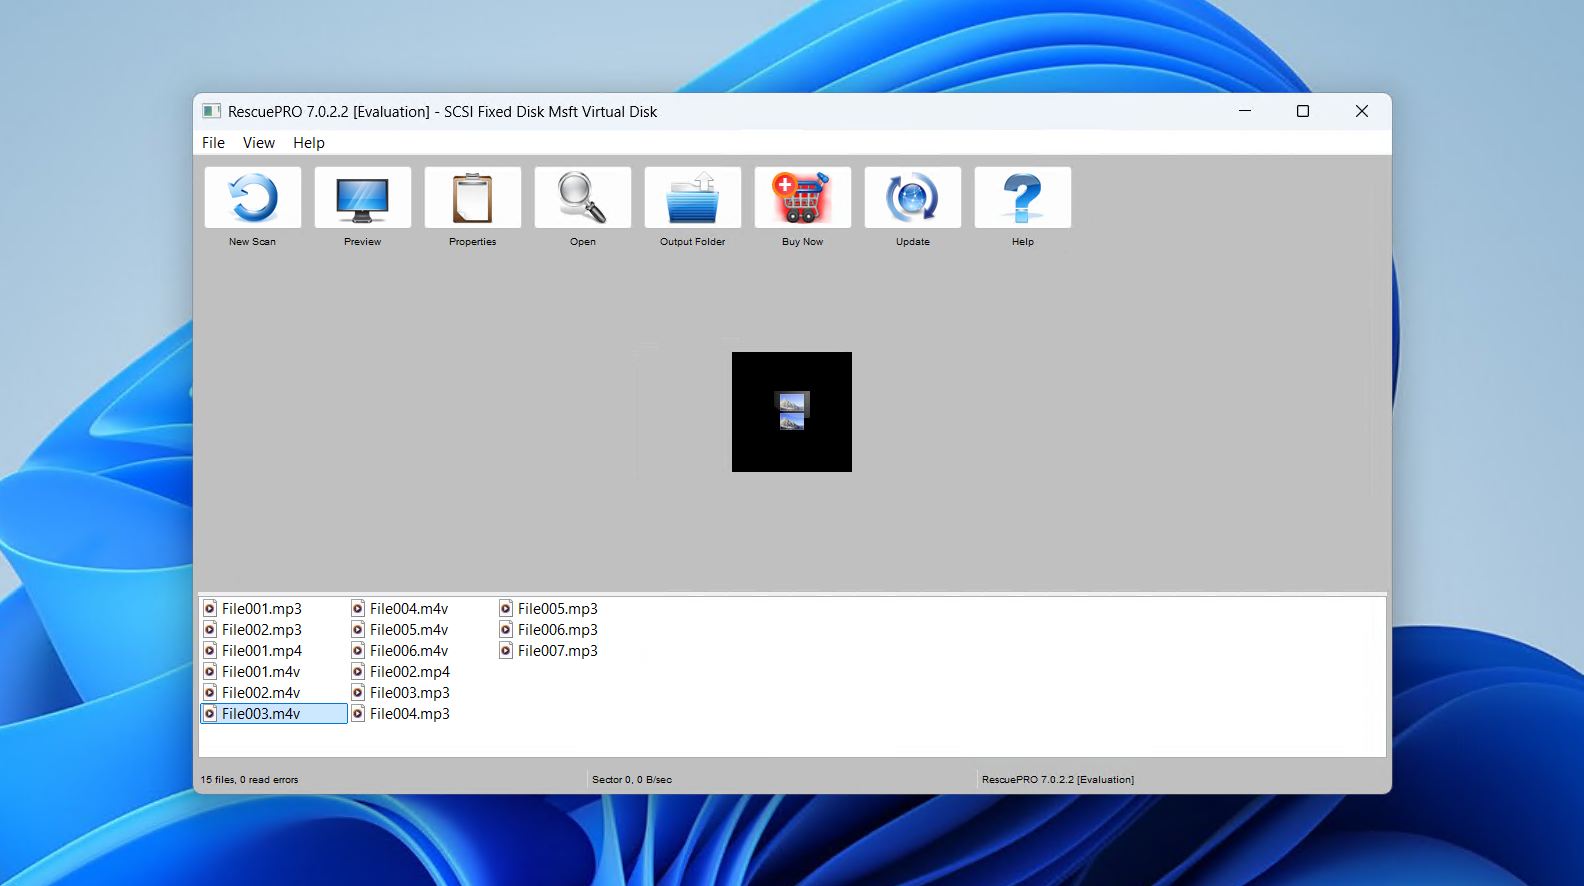
Task: Select File001.m4v in the file list
Action: pyautogui.click(x=261, y=672)
